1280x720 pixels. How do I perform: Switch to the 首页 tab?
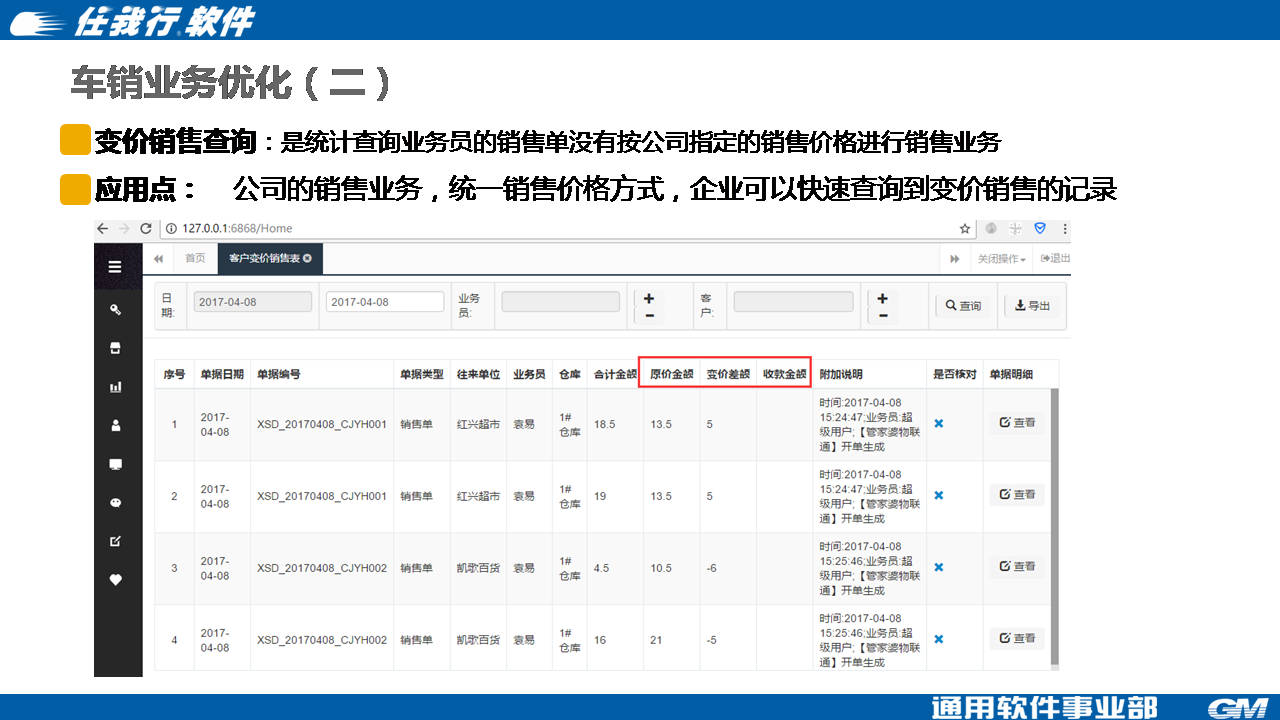click(195, 258)
